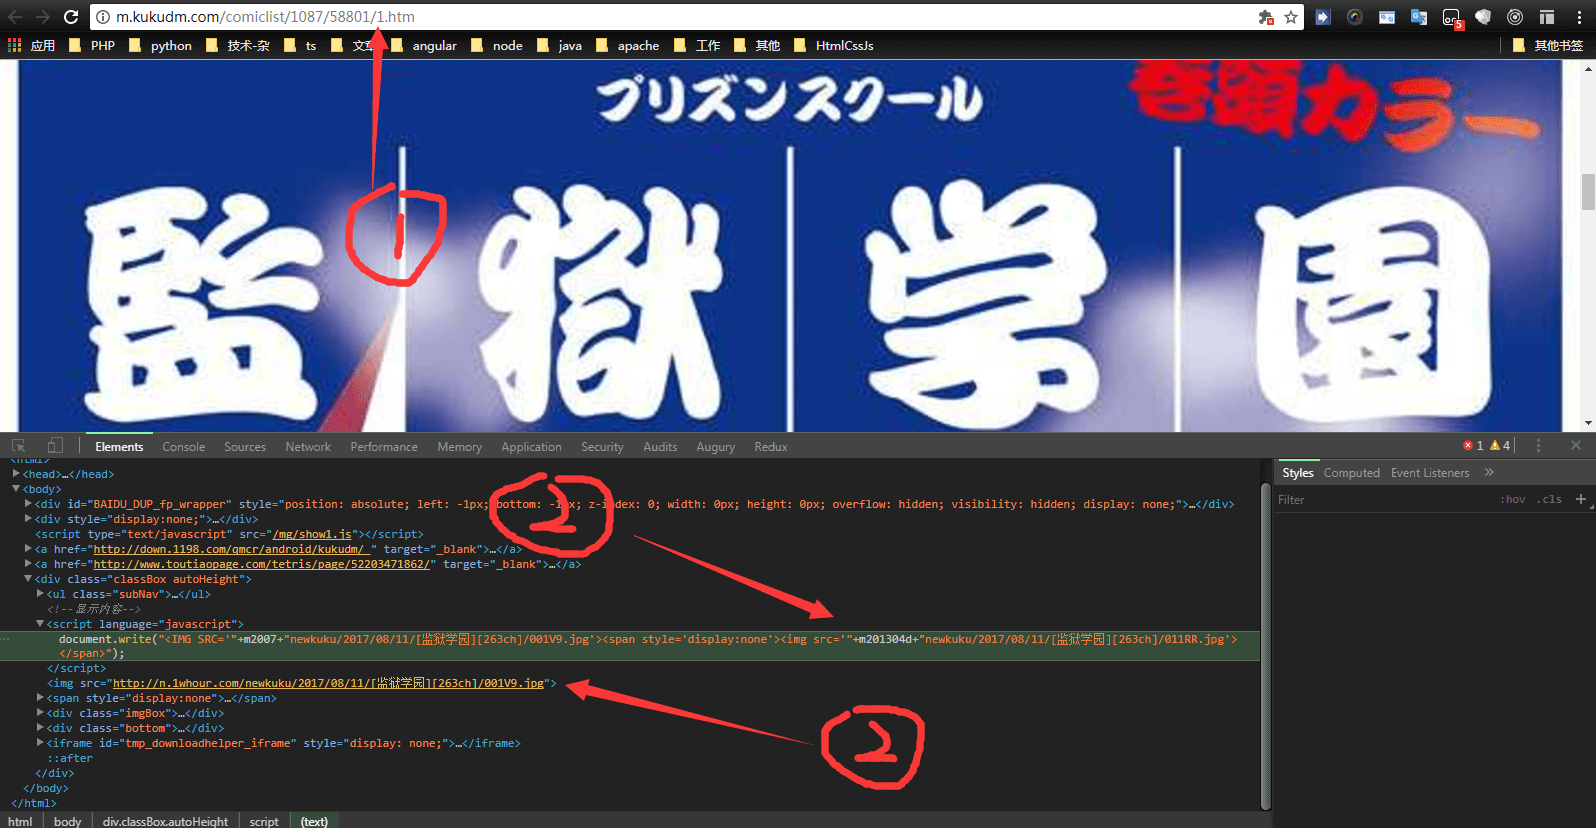
Task: Switch to the Computed styles tab
Action: (1352, 473)
